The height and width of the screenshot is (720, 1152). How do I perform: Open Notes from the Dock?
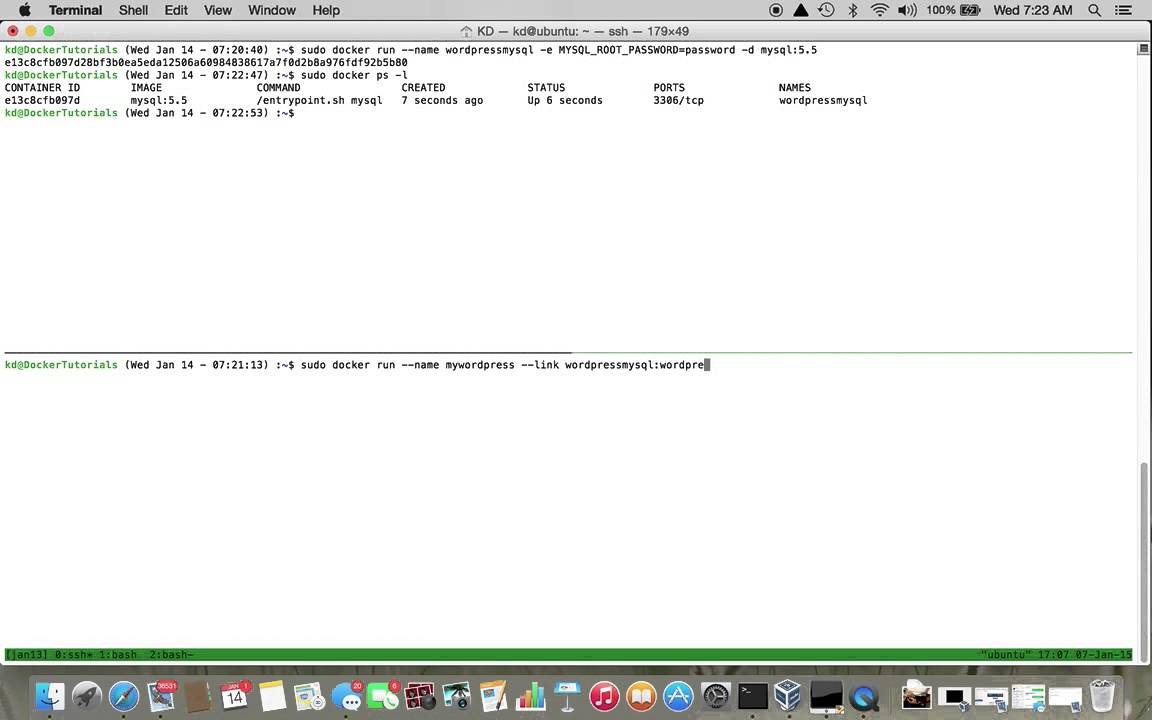272,696
